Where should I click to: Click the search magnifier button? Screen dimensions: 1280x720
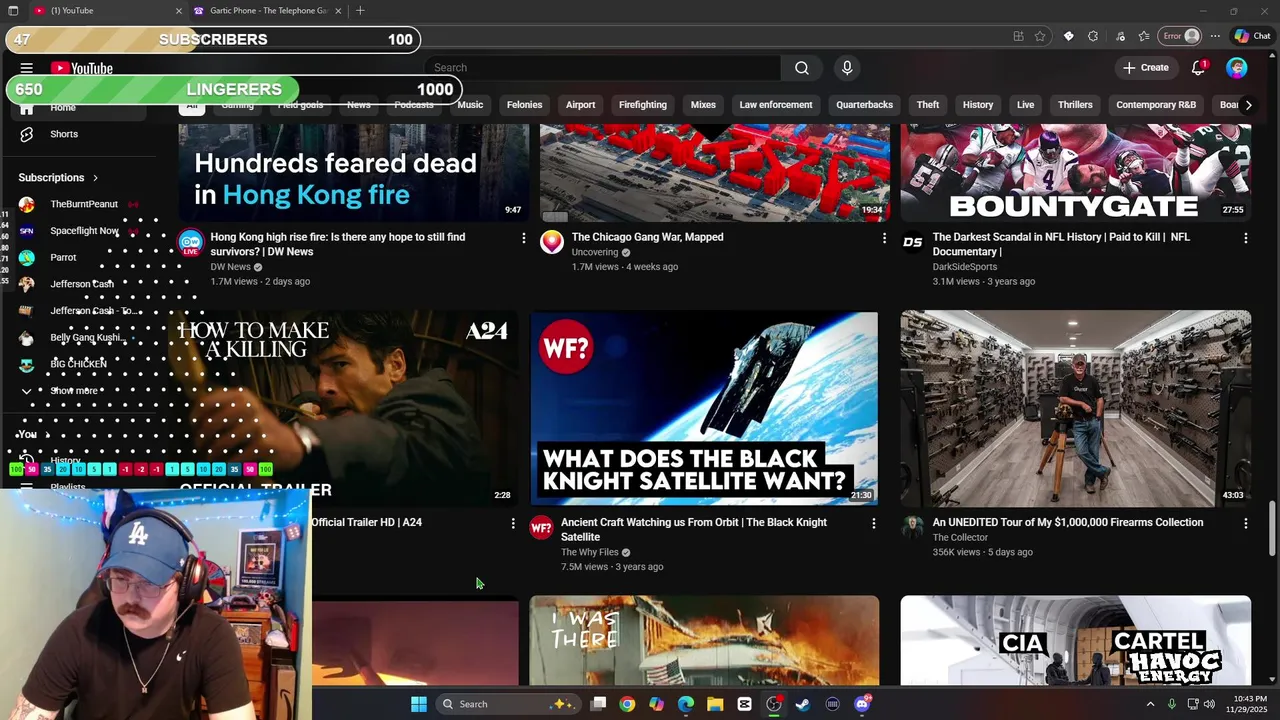click(x=802, y=68)
